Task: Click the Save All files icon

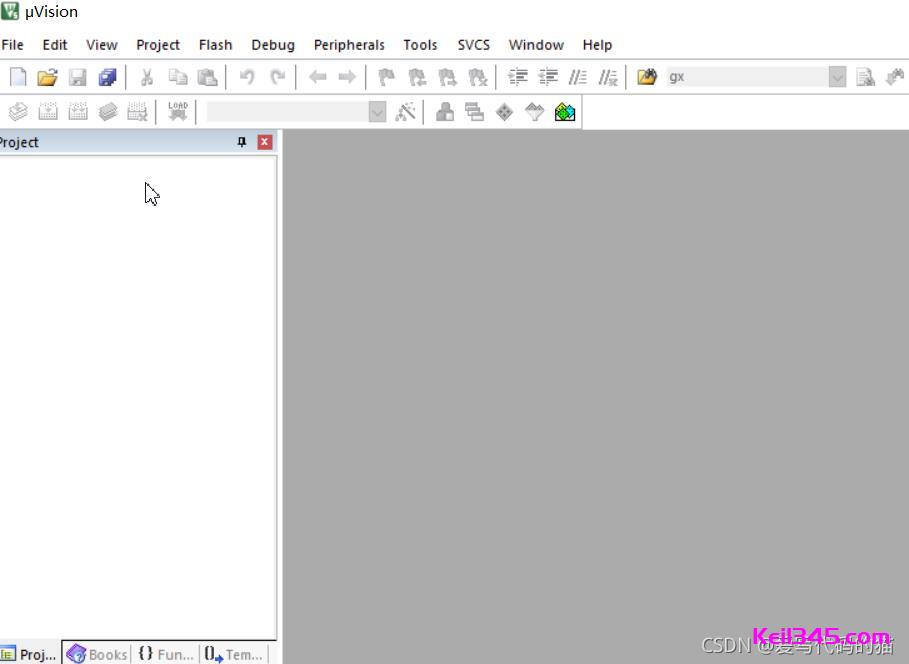Action: tap(108, 77)
